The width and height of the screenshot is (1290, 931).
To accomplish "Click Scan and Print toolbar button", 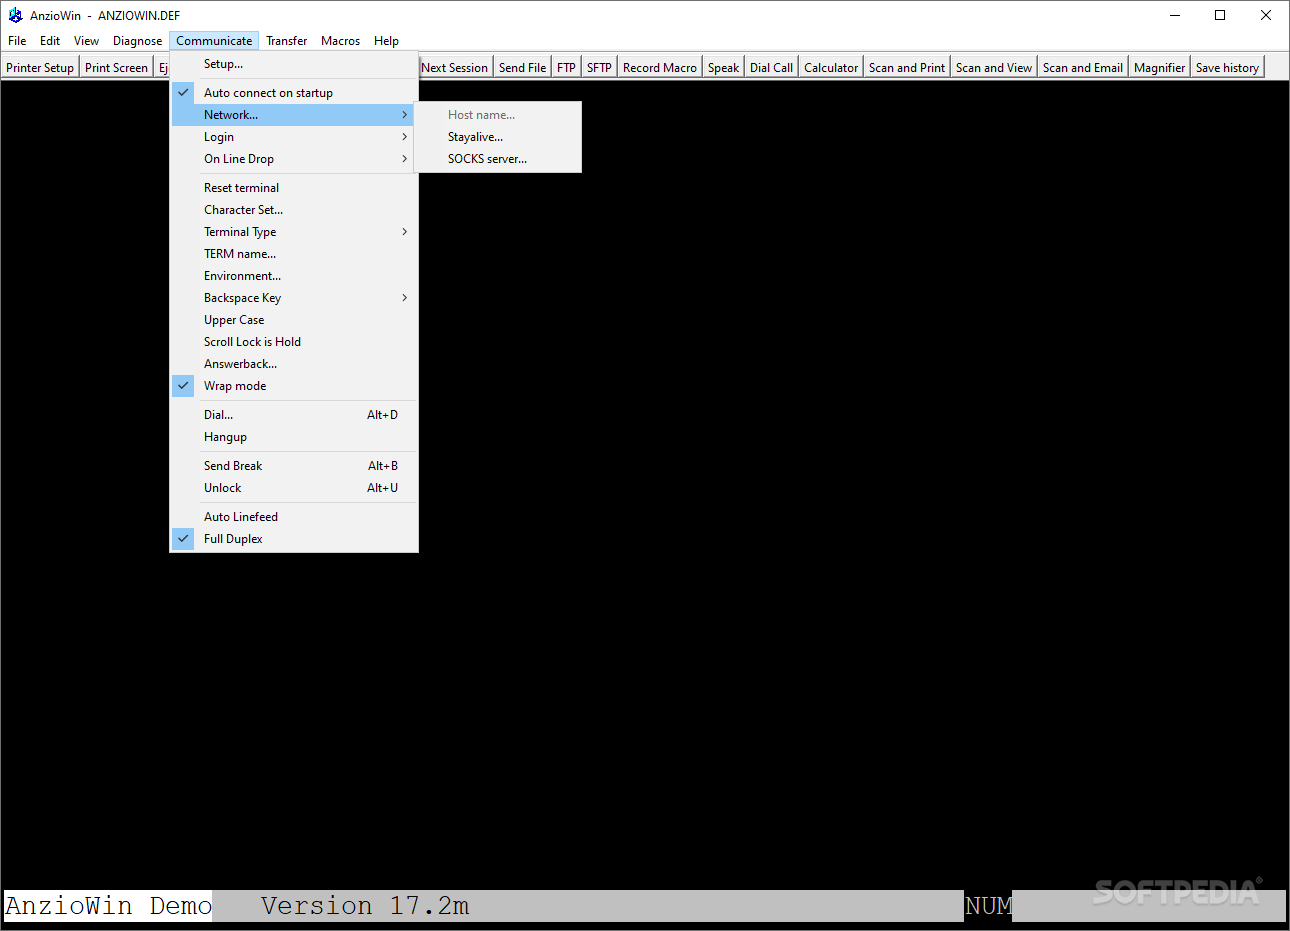I will tap(907, 67).
